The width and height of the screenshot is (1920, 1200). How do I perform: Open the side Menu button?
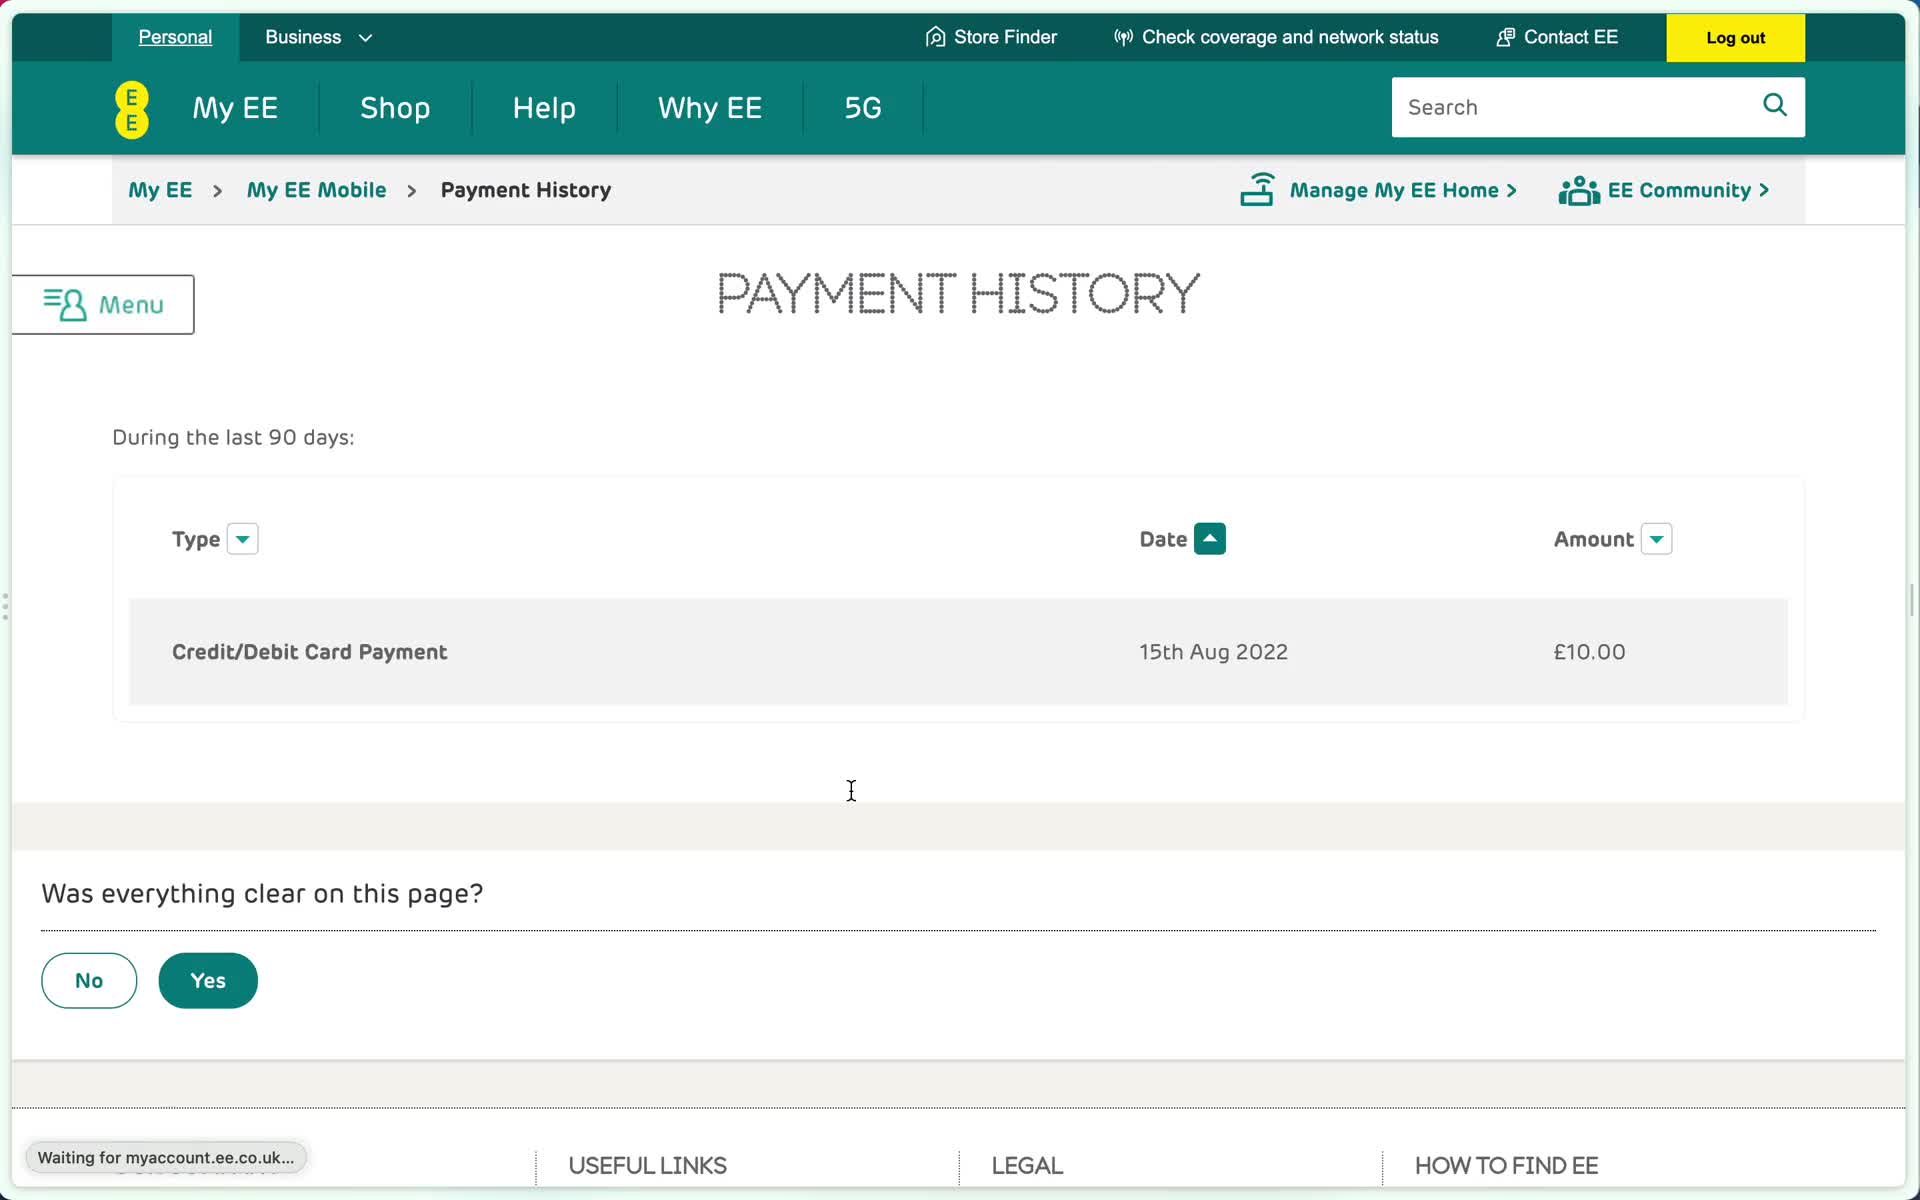[x=103, y=305]
